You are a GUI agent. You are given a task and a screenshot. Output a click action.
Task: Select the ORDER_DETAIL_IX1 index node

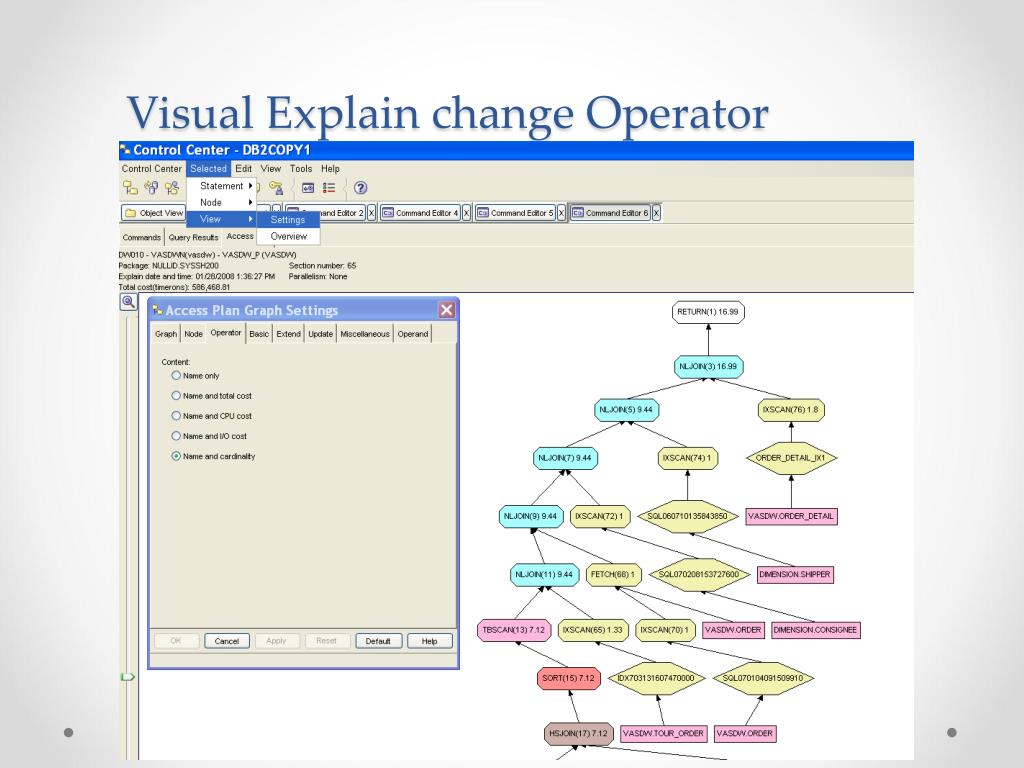pos(791,458)
